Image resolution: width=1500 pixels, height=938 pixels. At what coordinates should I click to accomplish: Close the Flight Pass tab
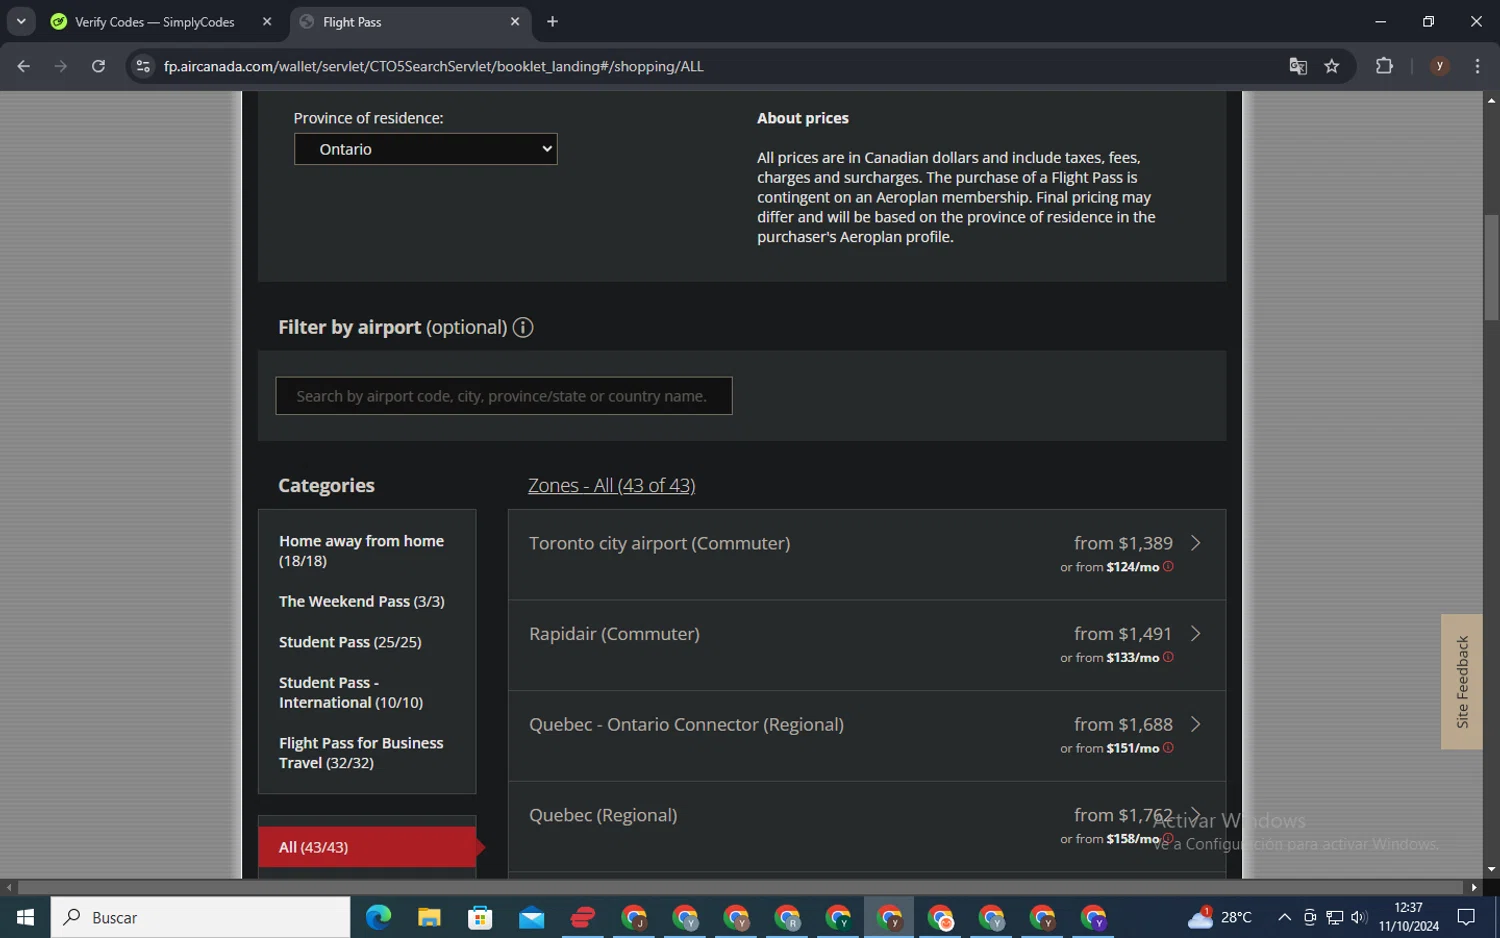click(x=515, y=21)
